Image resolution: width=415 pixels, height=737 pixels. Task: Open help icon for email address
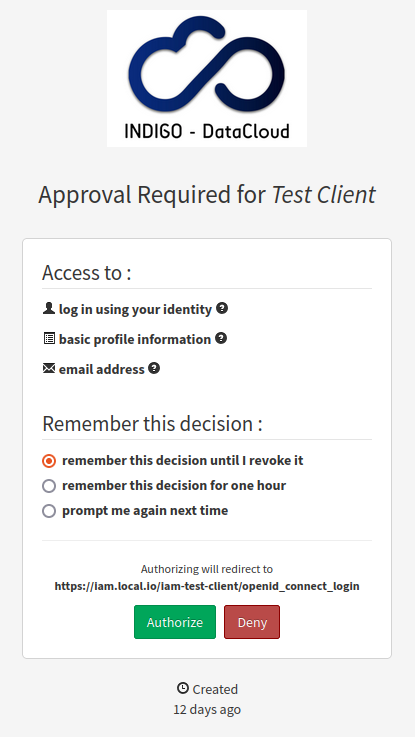154,368
